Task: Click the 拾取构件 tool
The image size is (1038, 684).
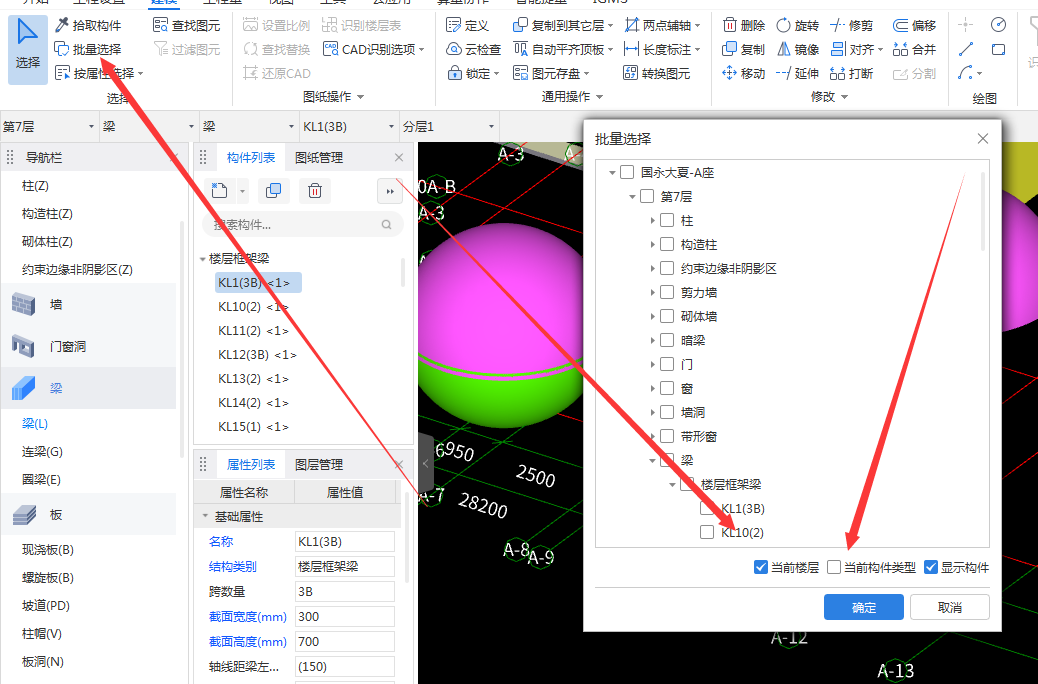Action: click(x=88, y=25)
